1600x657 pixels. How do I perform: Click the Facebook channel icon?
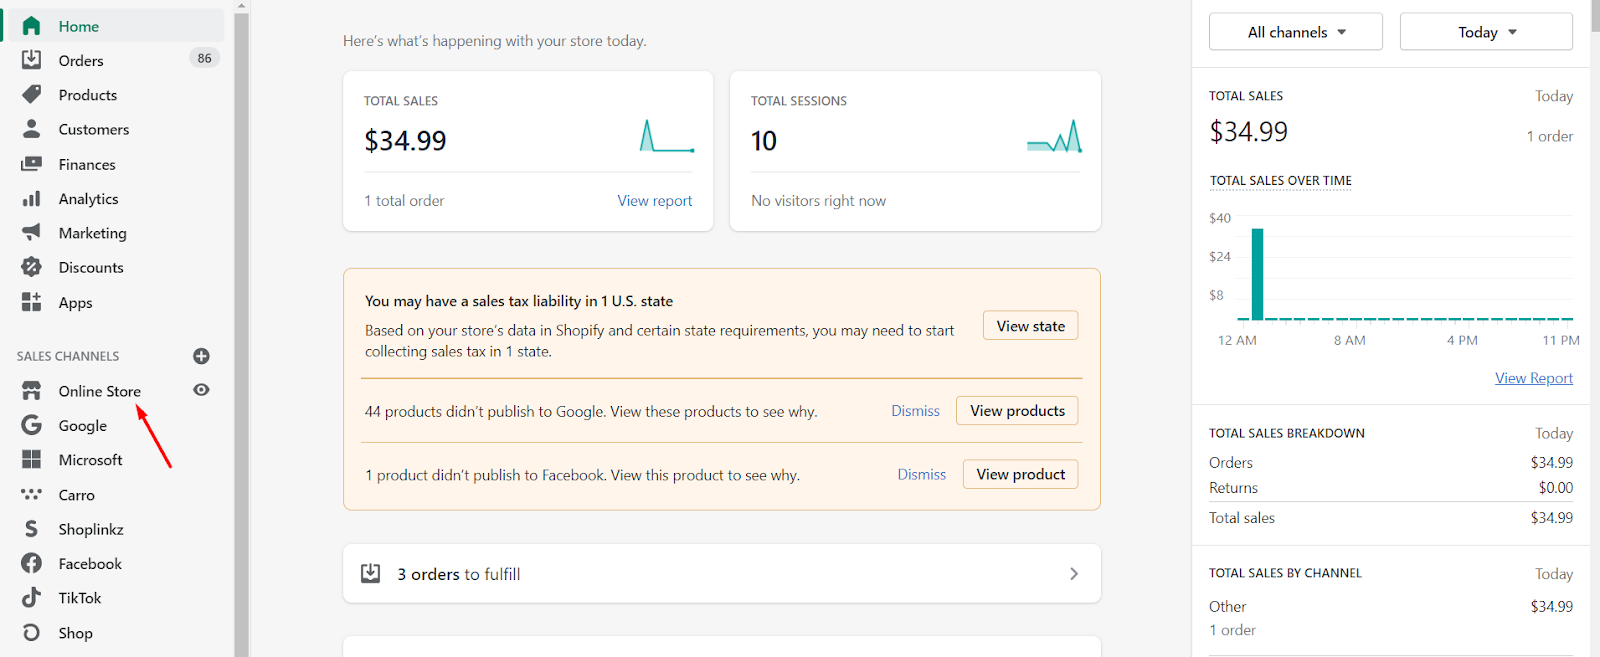pyautogui.click(x=32, y=564)
